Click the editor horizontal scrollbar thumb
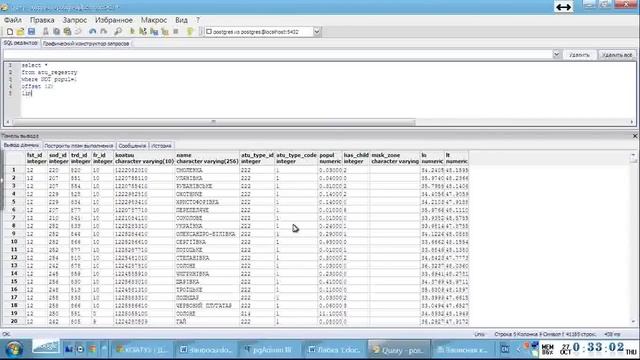Screen dimensions: 640x360 point(213,122)
